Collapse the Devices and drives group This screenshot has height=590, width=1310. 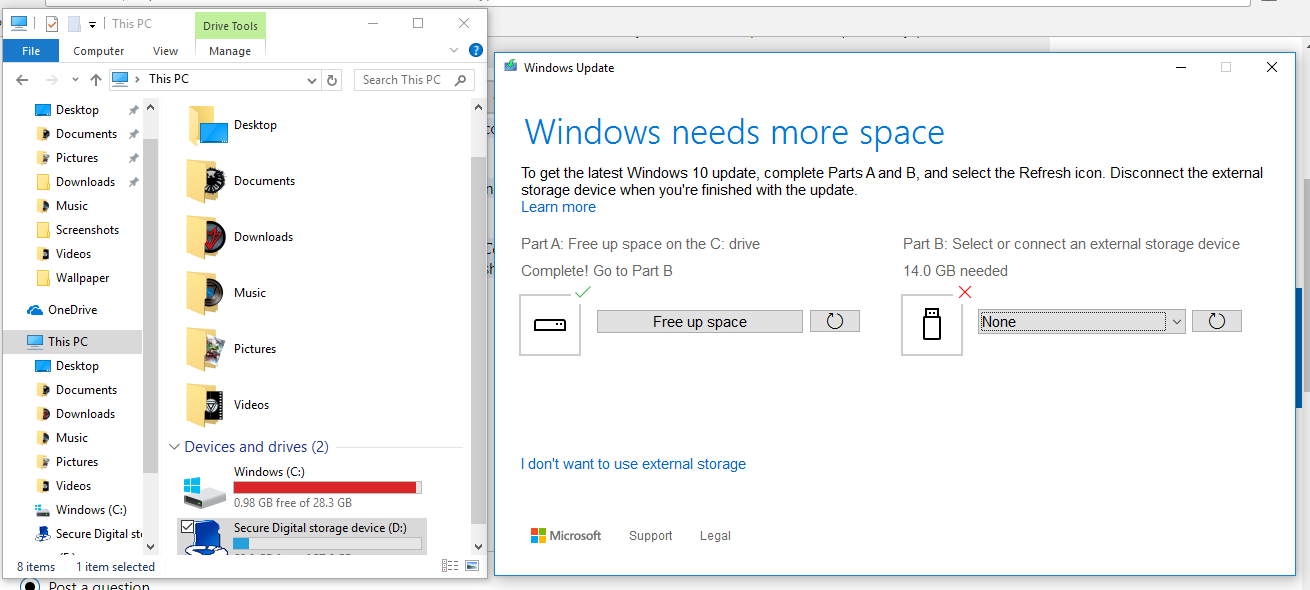(x=175, y=447)
